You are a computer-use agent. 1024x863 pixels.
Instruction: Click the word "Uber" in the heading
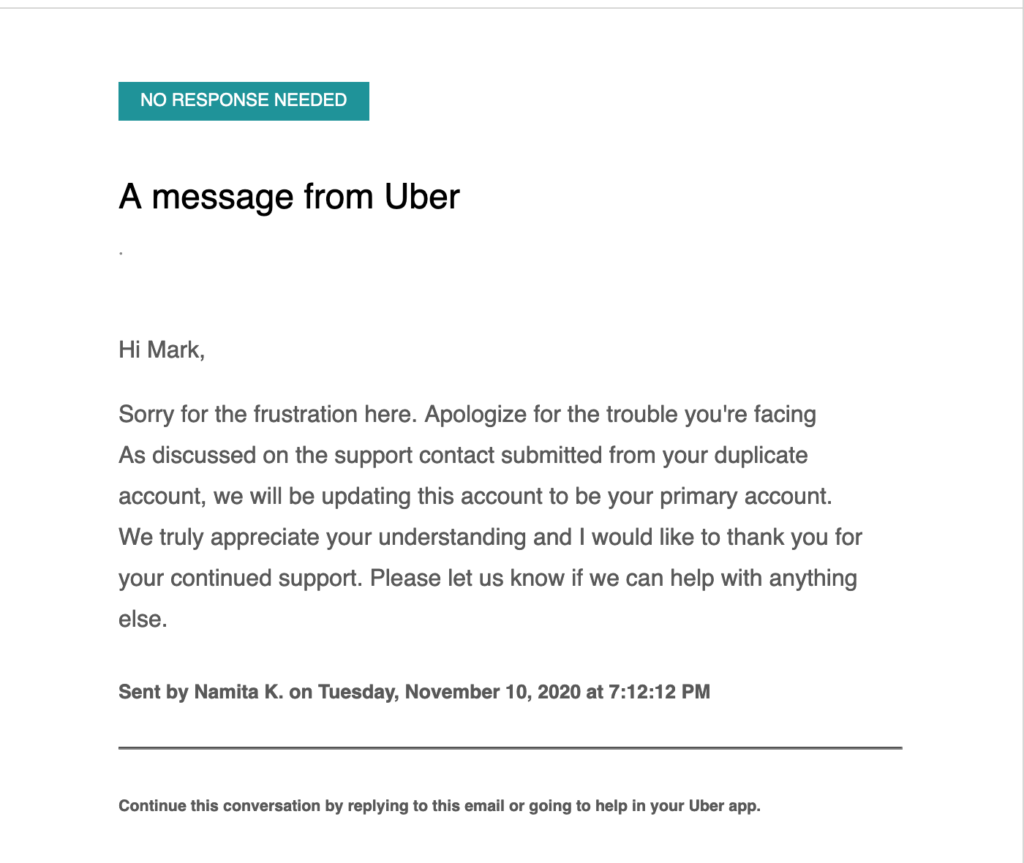422,196
